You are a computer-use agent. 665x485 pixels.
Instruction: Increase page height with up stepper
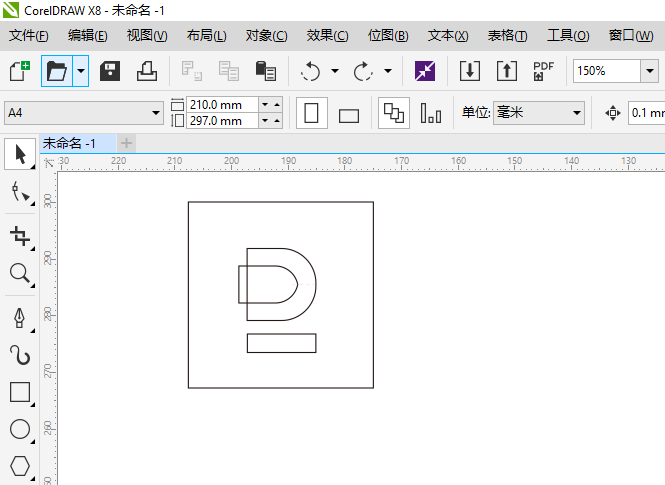(x=277, y=121)
